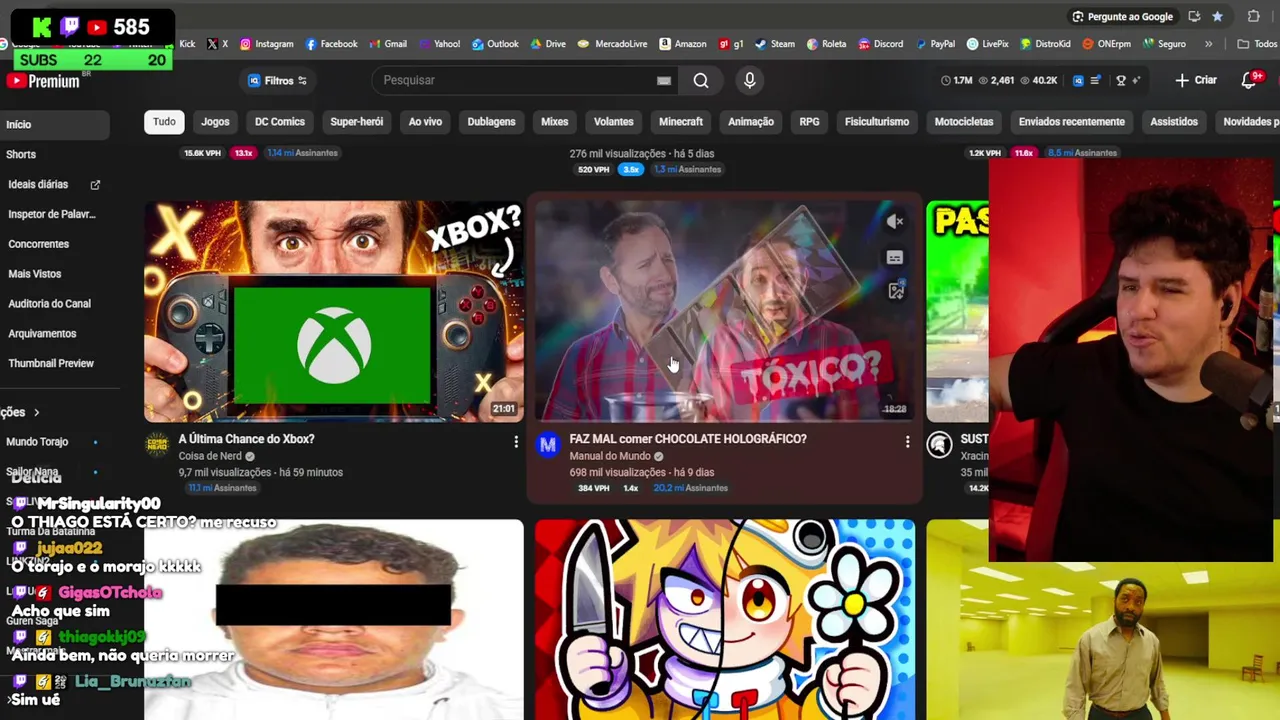The image size is (1280, 720).
Task: Select the Tudo filter chip
Action: pos(164,122)
